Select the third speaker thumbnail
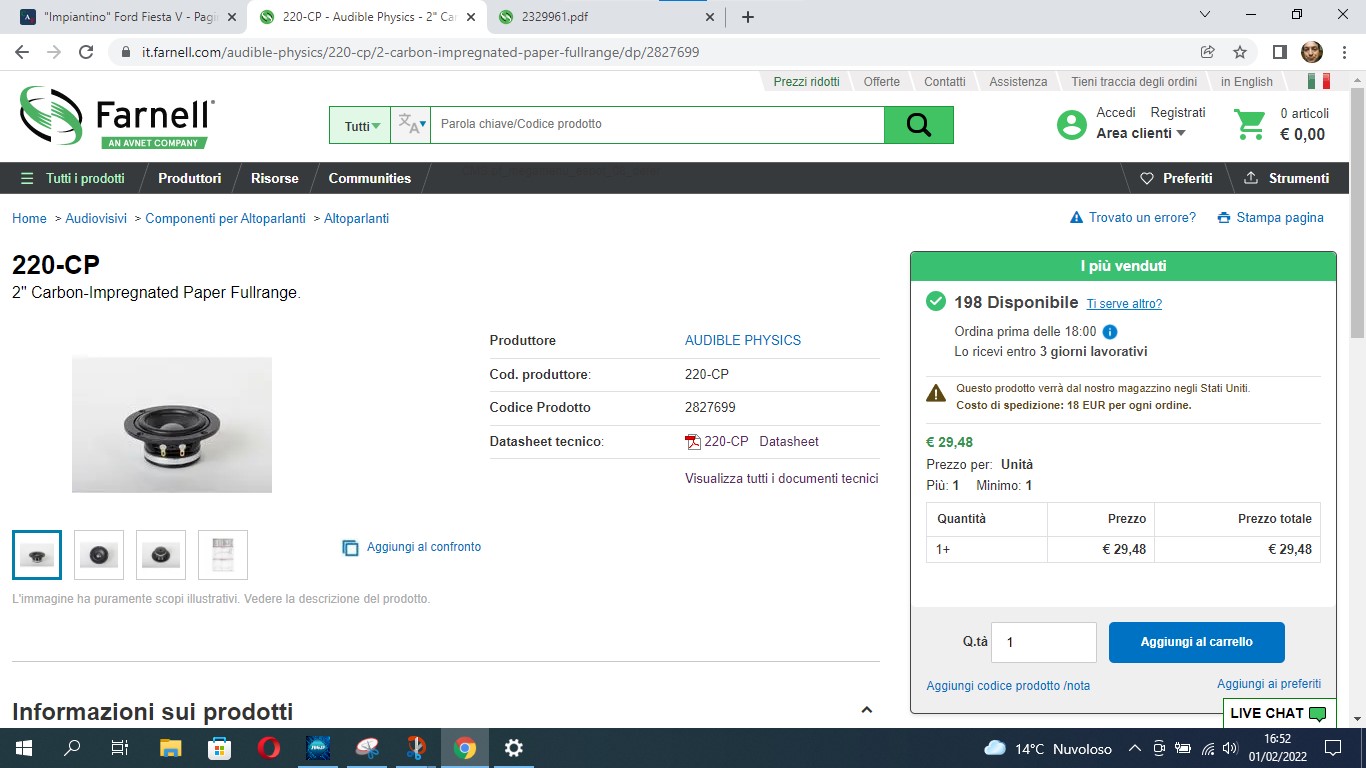1366x768 pixels. (x=161, y=555)
